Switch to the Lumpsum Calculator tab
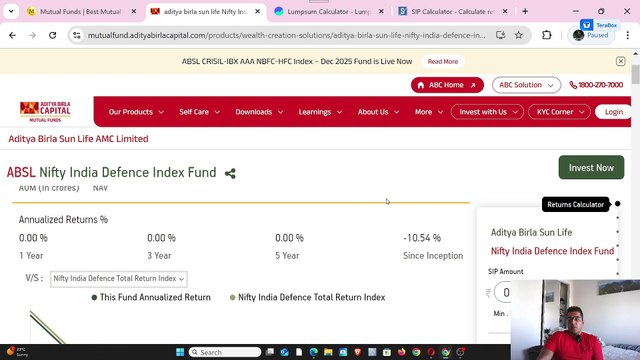Screen dimensions: 640x360 coord(329,11)
